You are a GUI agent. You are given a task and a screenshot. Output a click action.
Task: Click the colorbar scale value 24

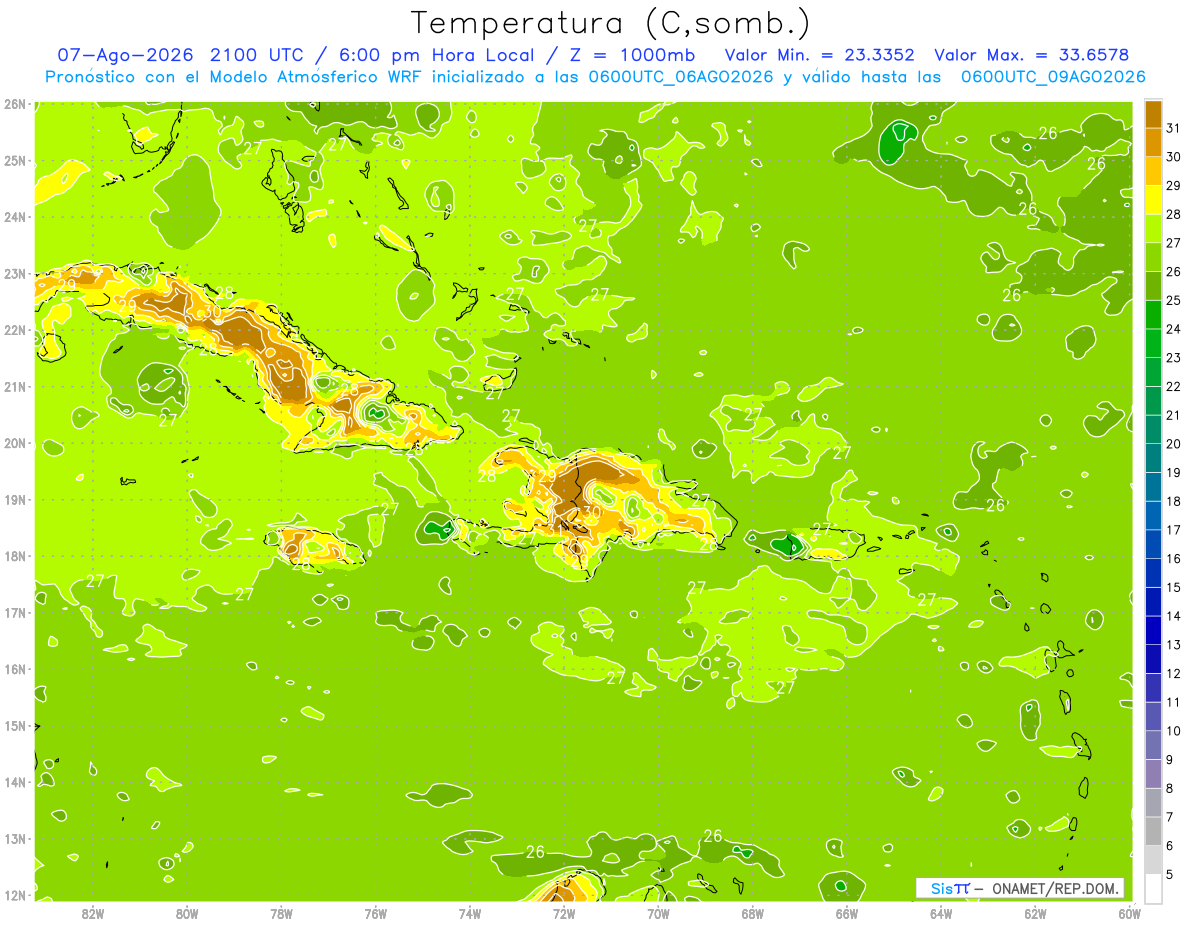click(1173, 329)
